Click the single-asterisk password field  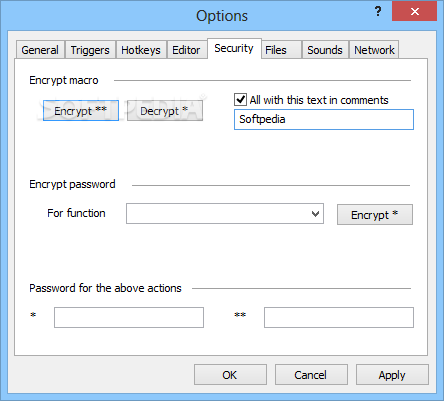click(129, 318)
